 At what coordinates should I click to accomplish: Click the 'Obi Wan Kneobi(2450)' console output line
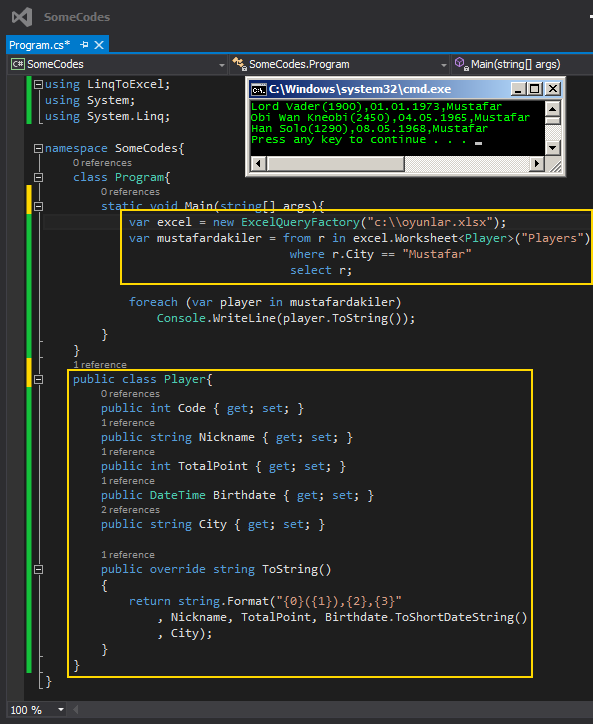[390, 118]
